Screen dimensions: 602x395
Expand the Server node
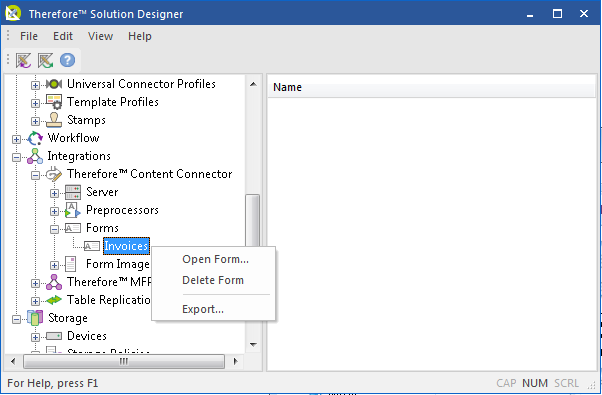pos(54,193)
